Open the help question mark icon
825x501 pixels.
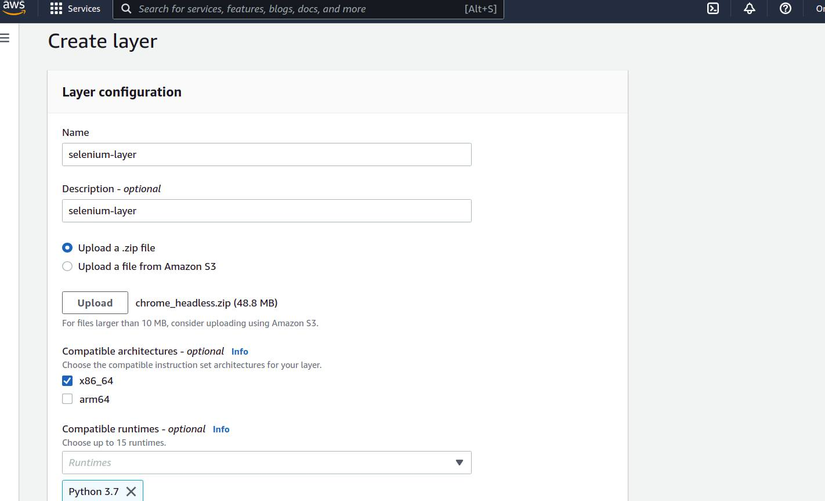785,9
